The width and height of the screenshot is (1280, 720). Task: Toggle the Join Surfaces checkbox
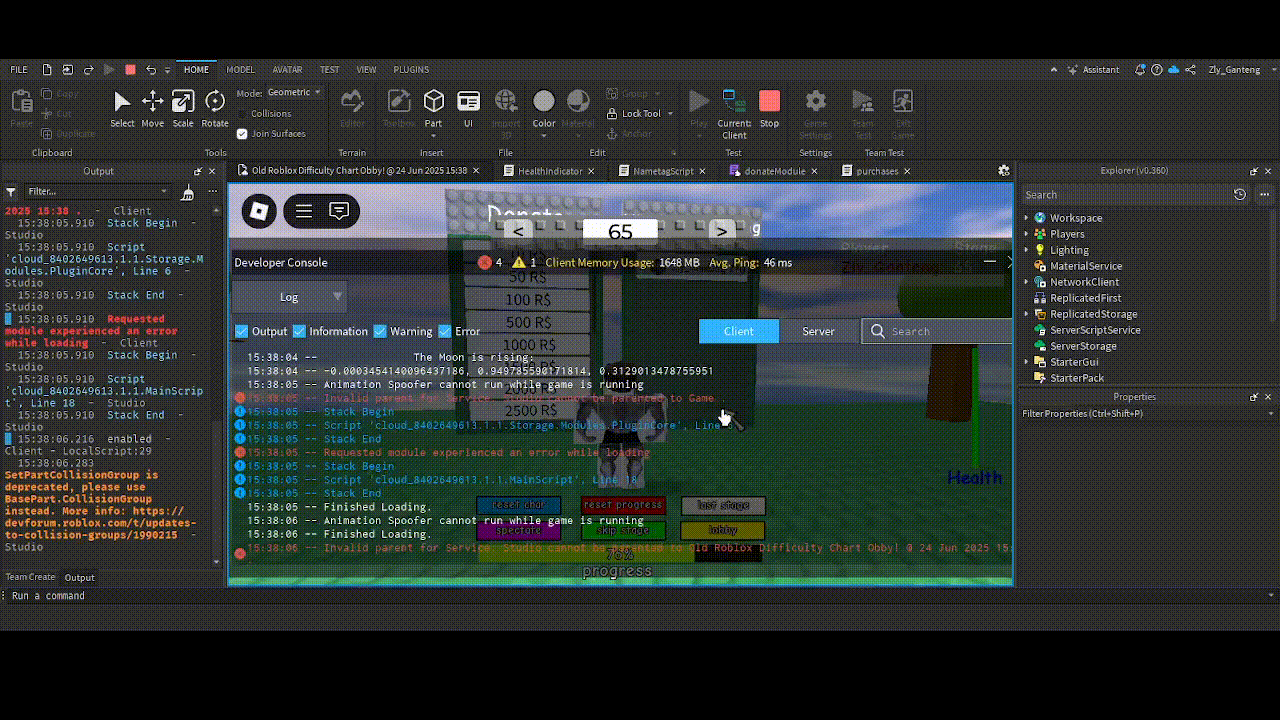(242, 134)
